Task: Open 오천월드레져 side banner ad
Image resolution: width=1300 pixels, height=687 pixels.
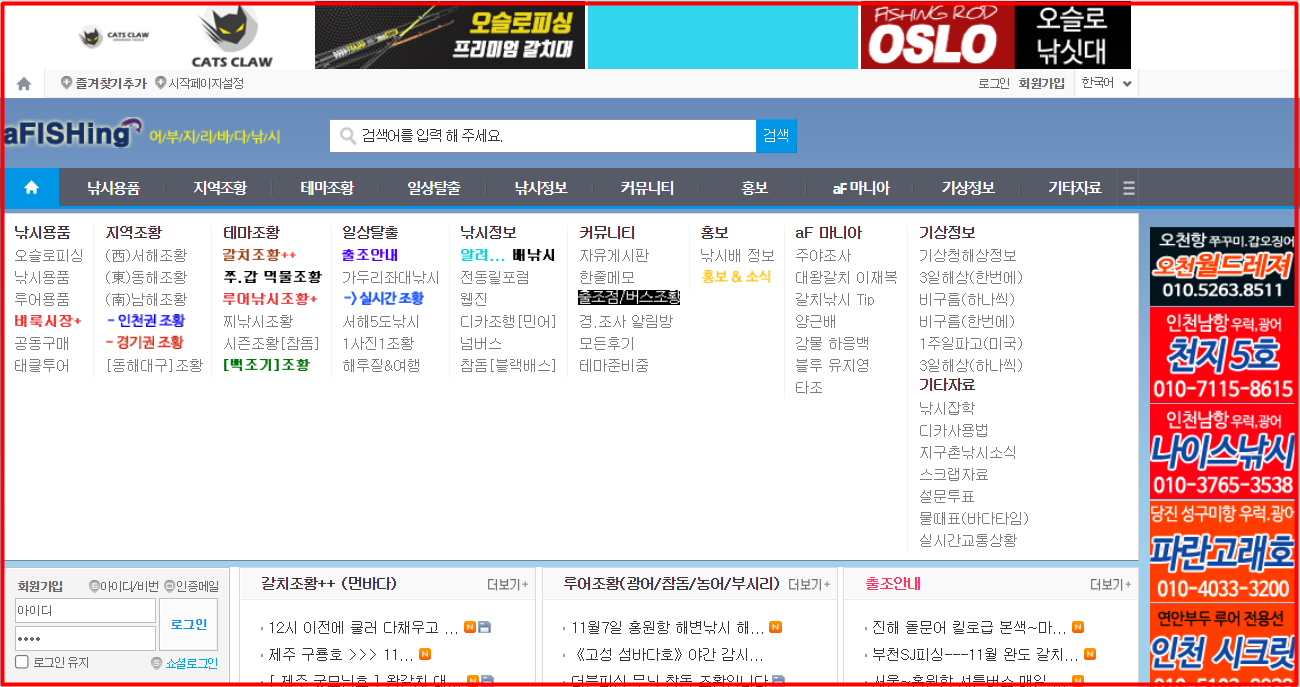Action: (x=1222, y=267)
